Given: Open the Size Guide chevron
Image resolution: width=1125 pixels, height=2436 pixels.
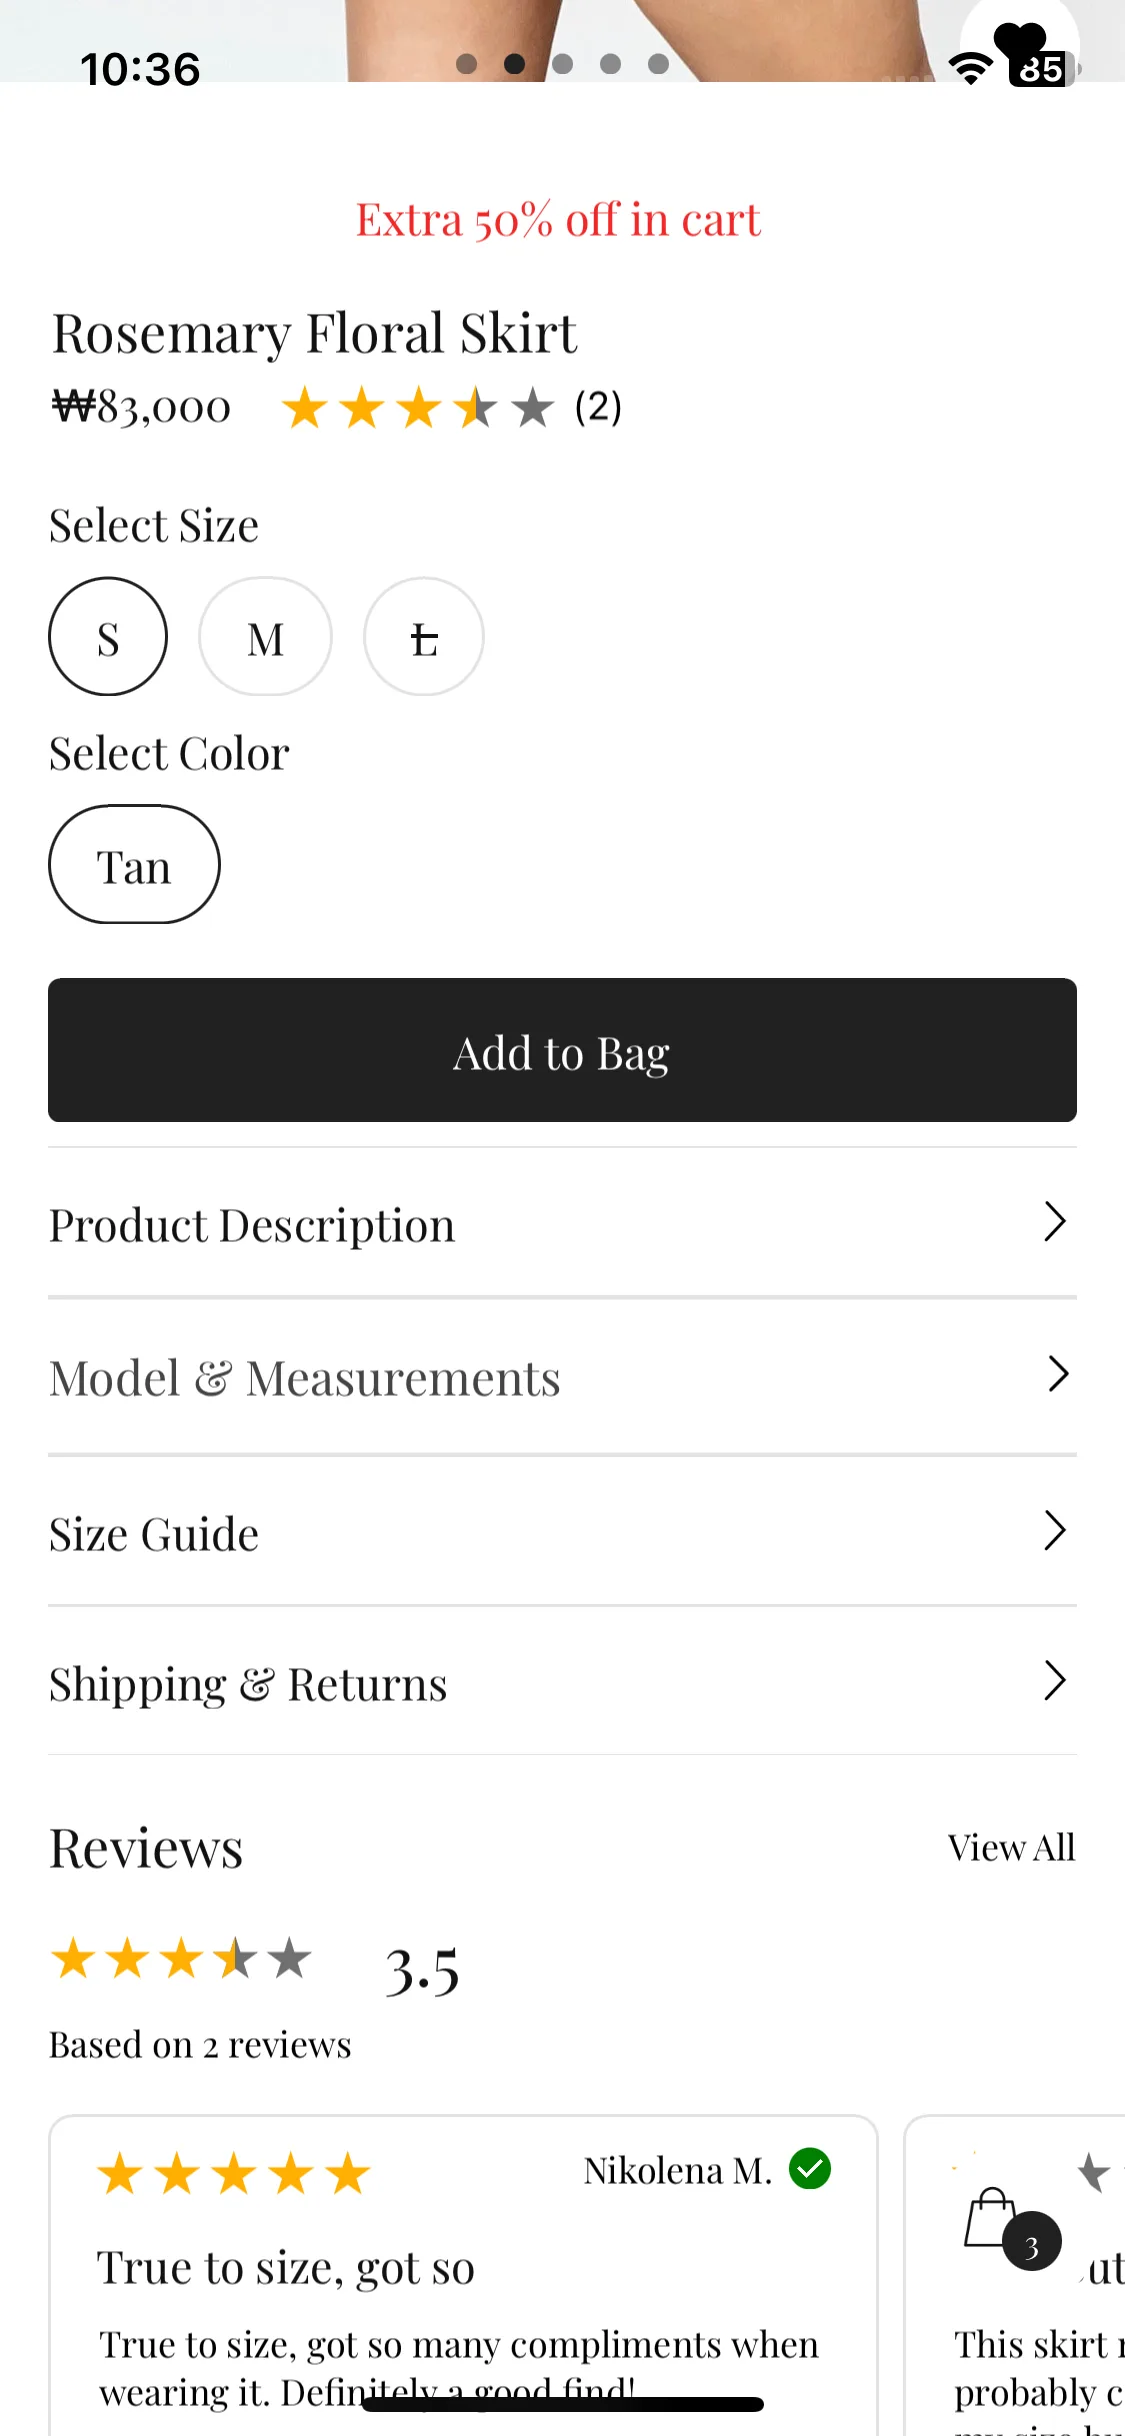Looking at the screenshot, I should (1055, 1530).
